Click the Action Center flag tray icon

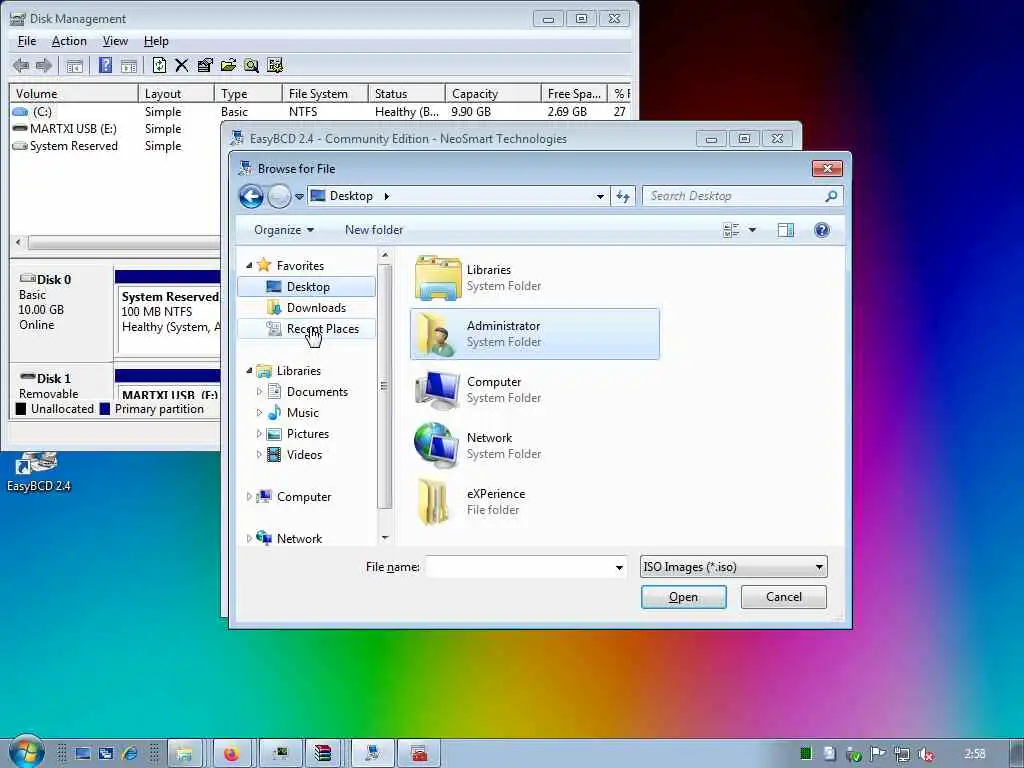tap(878, 754)
